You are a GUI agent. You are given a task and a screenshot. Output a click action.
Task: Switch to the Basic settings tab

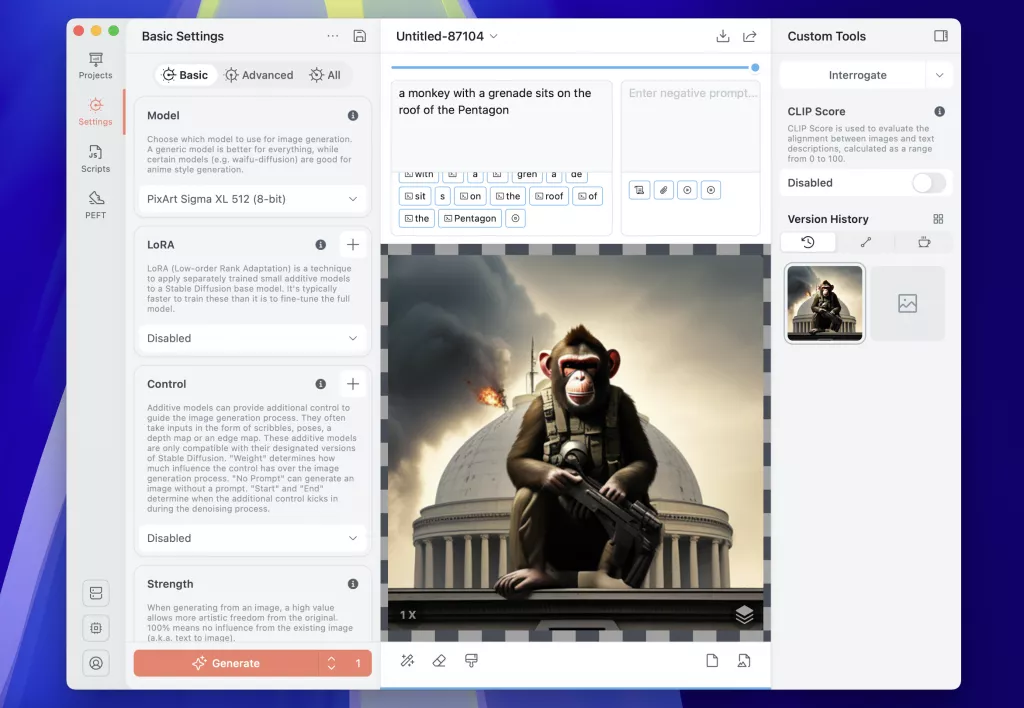[x=185, y=75]
